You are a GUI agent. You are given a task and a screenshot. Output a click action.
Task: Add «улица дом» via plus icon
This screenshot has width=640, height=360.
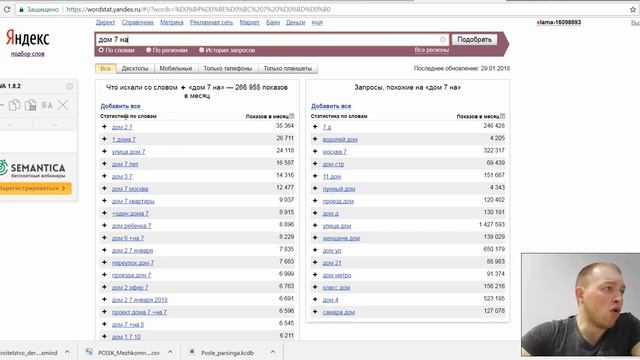[315, 225]
